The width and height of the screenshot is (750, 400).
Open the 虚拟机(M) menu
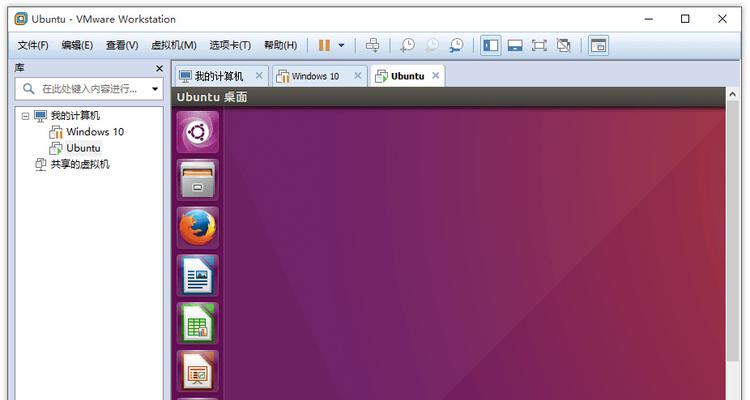pyautogui.click(x=174, y=45)
